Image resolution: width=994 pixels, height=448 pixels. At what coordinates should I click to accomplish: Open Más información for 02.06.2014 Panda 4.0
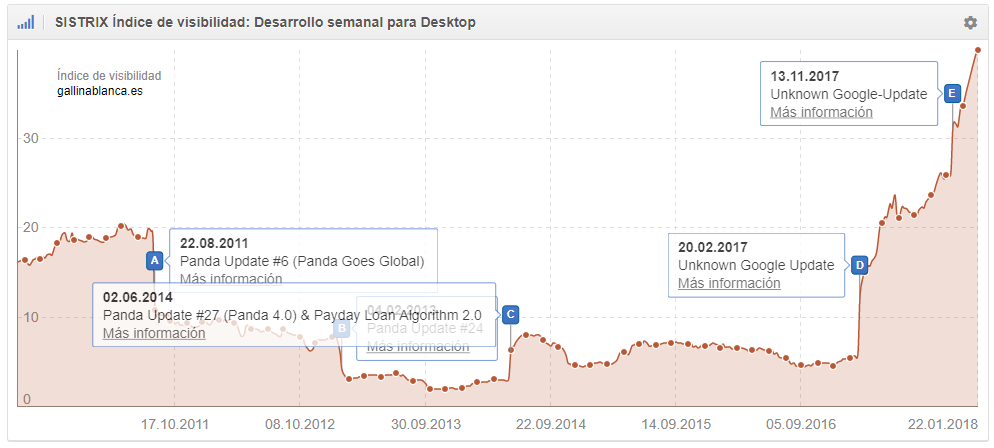(154, 333)
